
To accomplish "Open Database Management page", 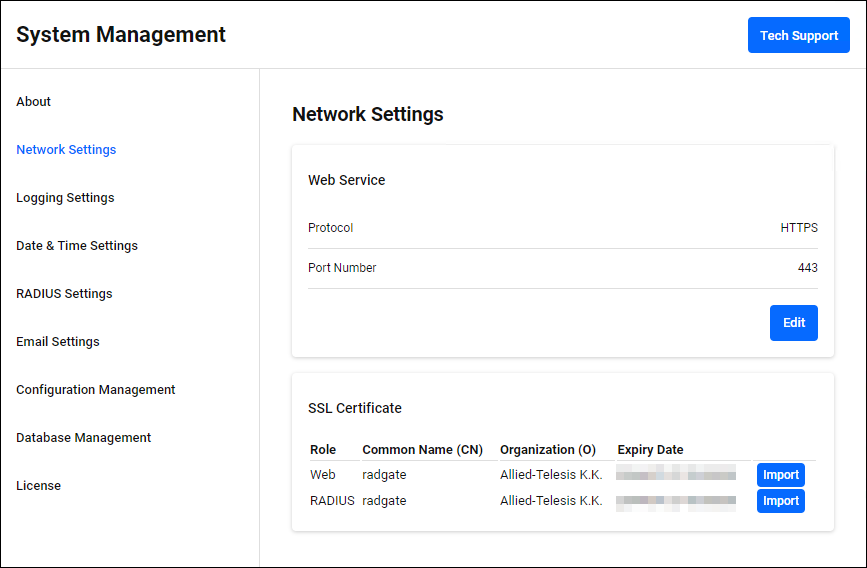I will click(x=84, y=438).
